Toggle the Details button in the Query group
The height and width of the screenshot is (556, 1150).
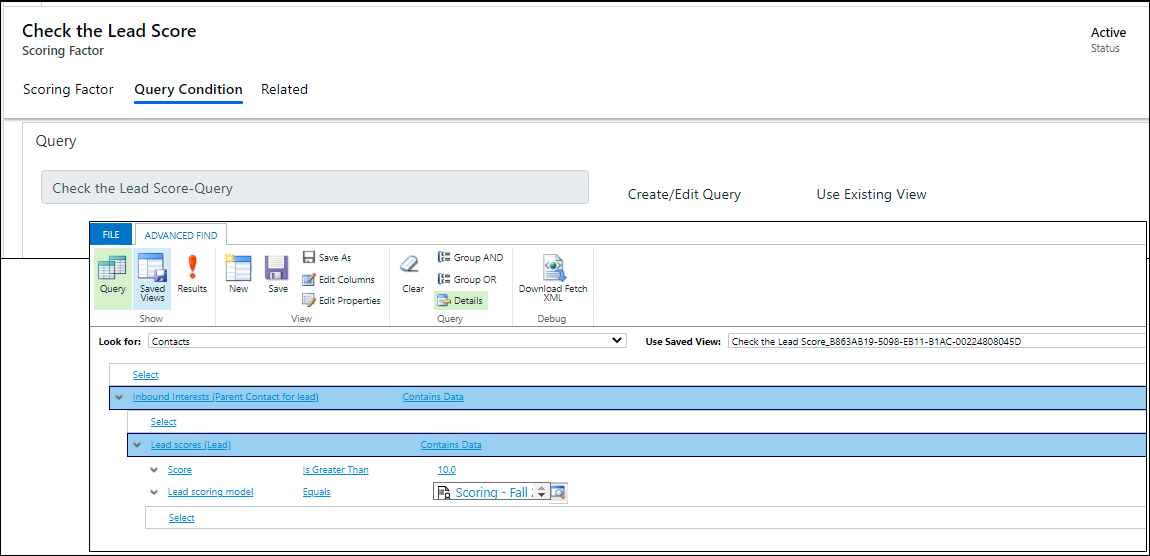click(461, 300)
